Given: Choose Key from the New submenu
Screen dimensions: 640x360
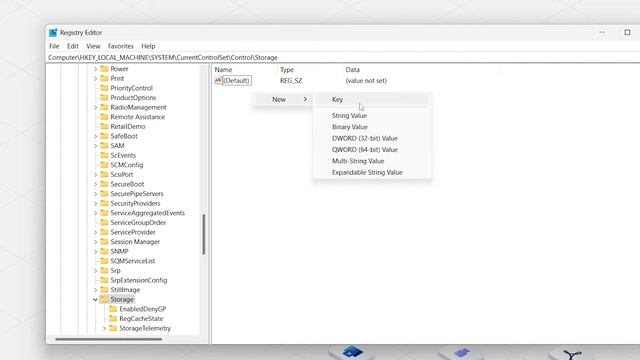Looking at the screenshot, I should click(372, 100).
